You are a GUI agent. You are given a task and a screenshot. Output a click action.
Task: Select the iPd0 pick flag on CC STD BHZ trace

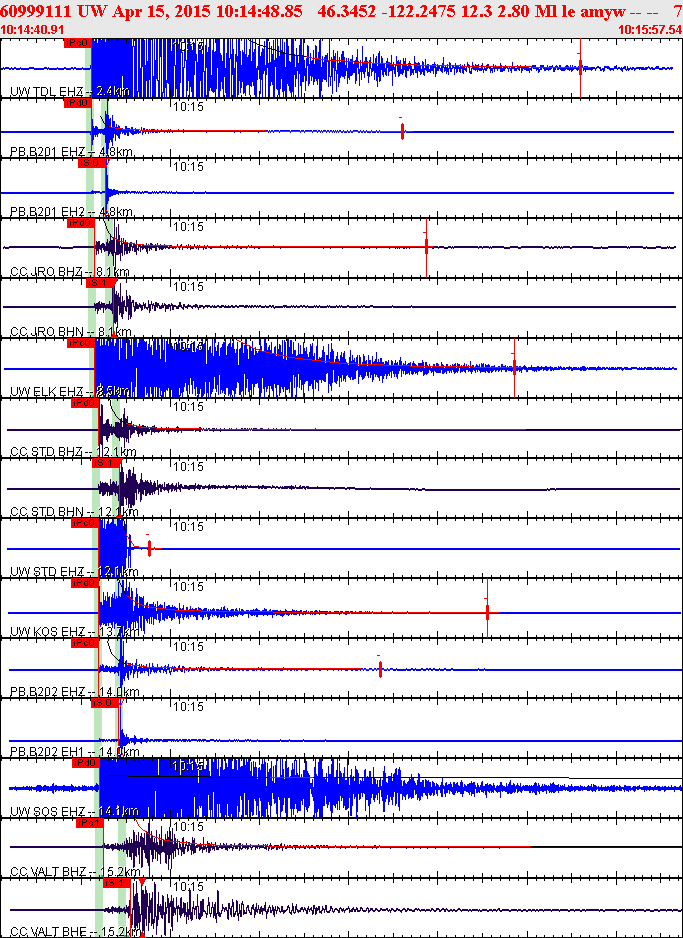point(84,403)
